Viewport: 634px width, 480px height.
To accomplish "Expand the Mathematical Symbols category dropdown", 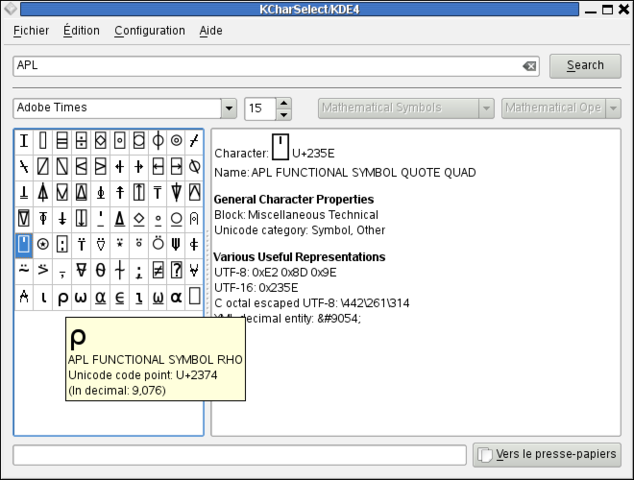I will click(486, 108).
